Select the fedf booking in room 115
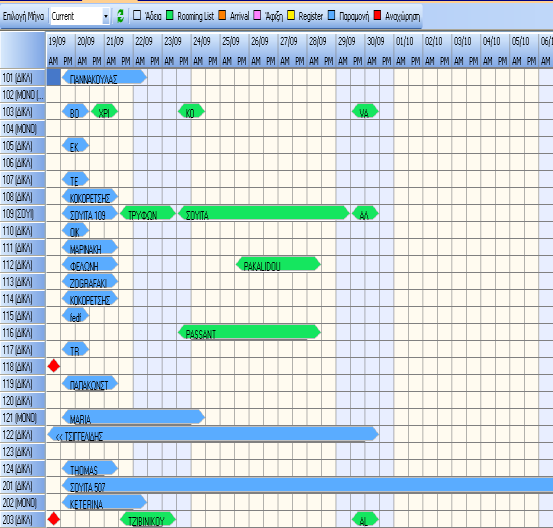The width and height of the screenshot is (553, 528). point(75,315)
